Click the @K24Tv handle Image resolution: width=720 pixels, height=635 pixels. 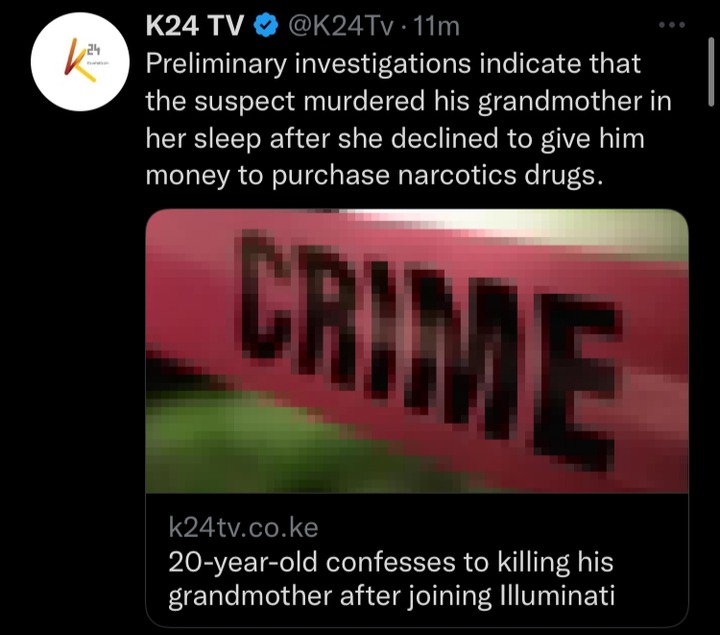click(340, 26)
